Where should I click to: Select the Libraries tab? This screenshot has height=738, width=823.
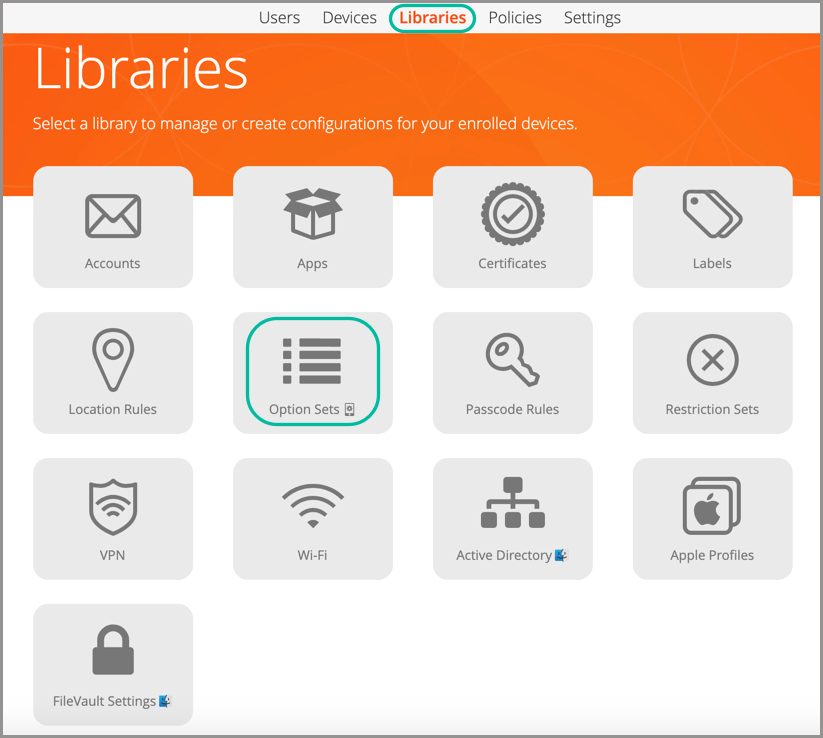(x=432, y=18)
